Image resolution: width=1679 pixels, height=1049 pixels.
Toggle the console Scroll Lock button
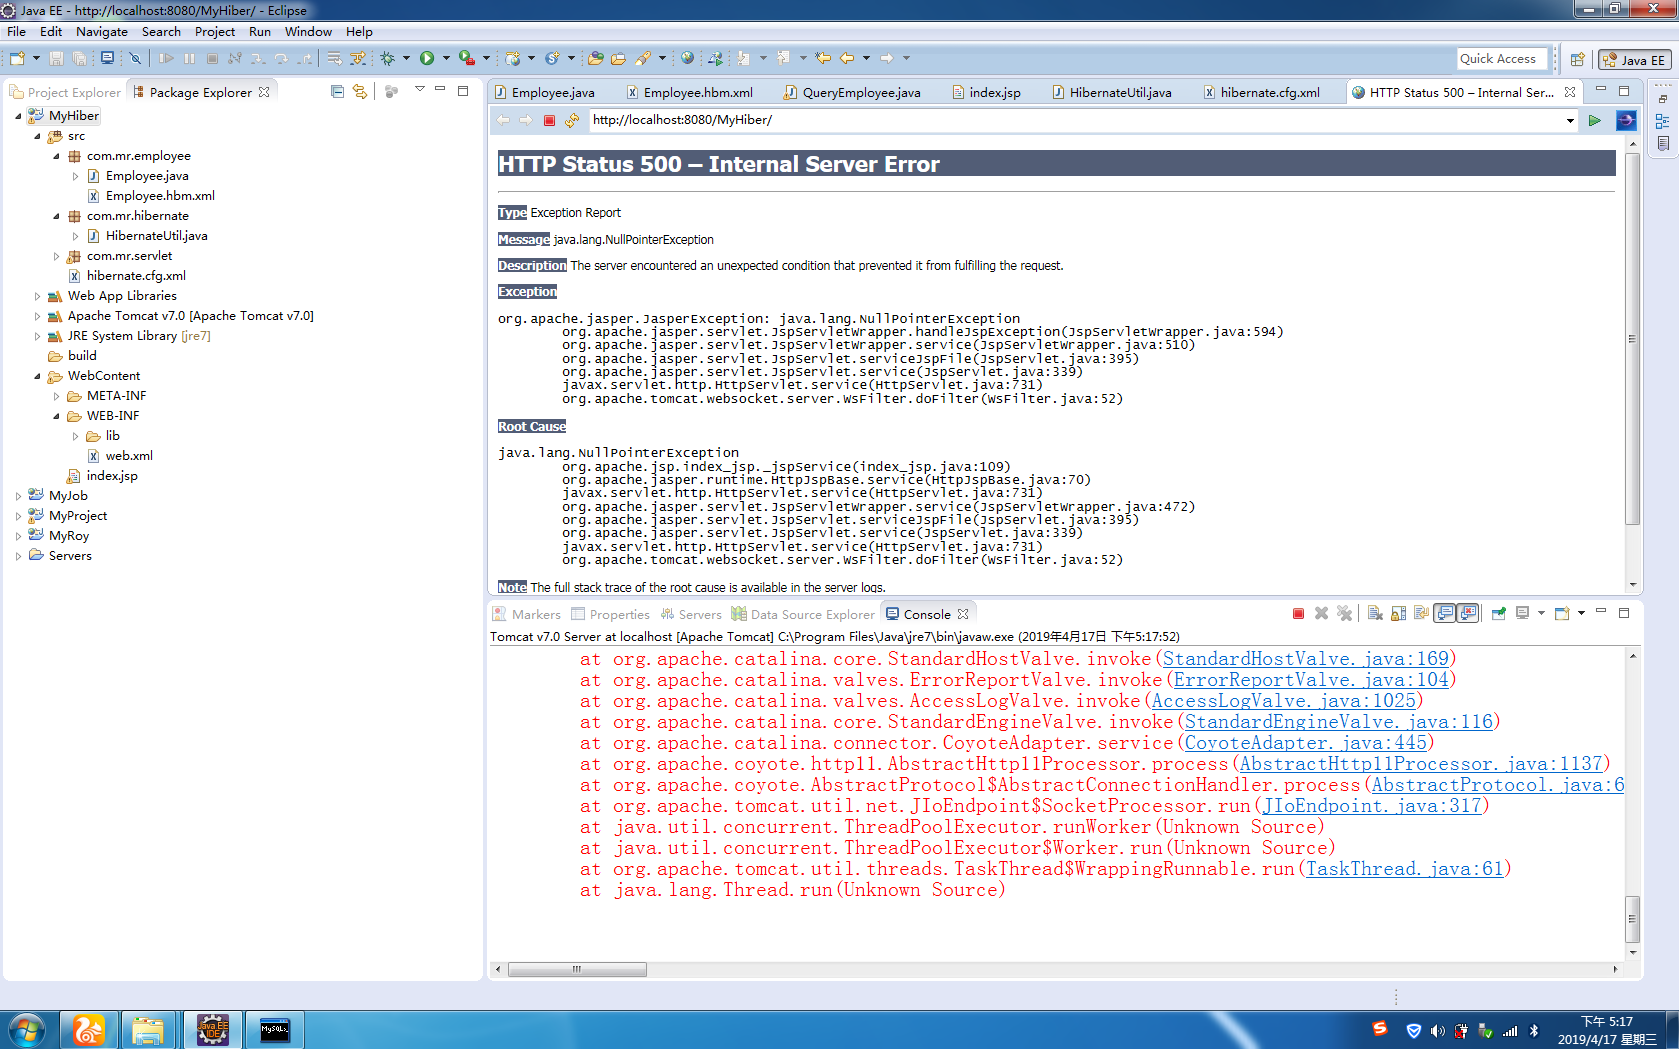pos(1398,613)
